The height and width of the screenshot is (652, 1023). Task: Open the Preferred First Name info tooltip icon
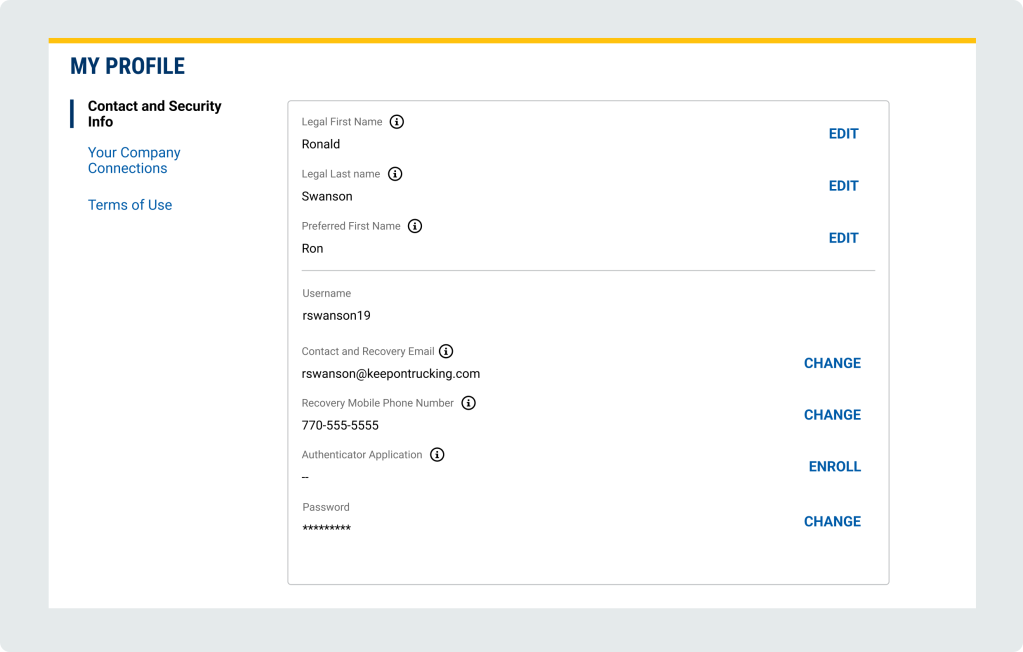tap(415, 226)
